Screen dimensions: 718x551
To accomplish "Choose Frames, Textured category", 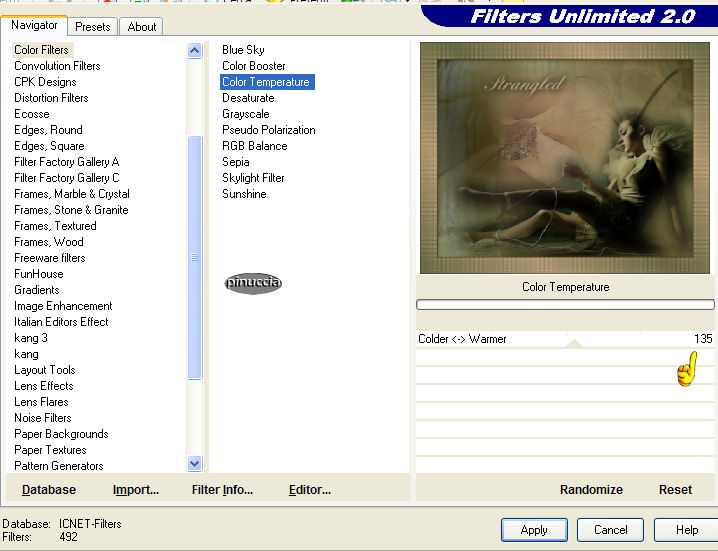I will (55, 226).
